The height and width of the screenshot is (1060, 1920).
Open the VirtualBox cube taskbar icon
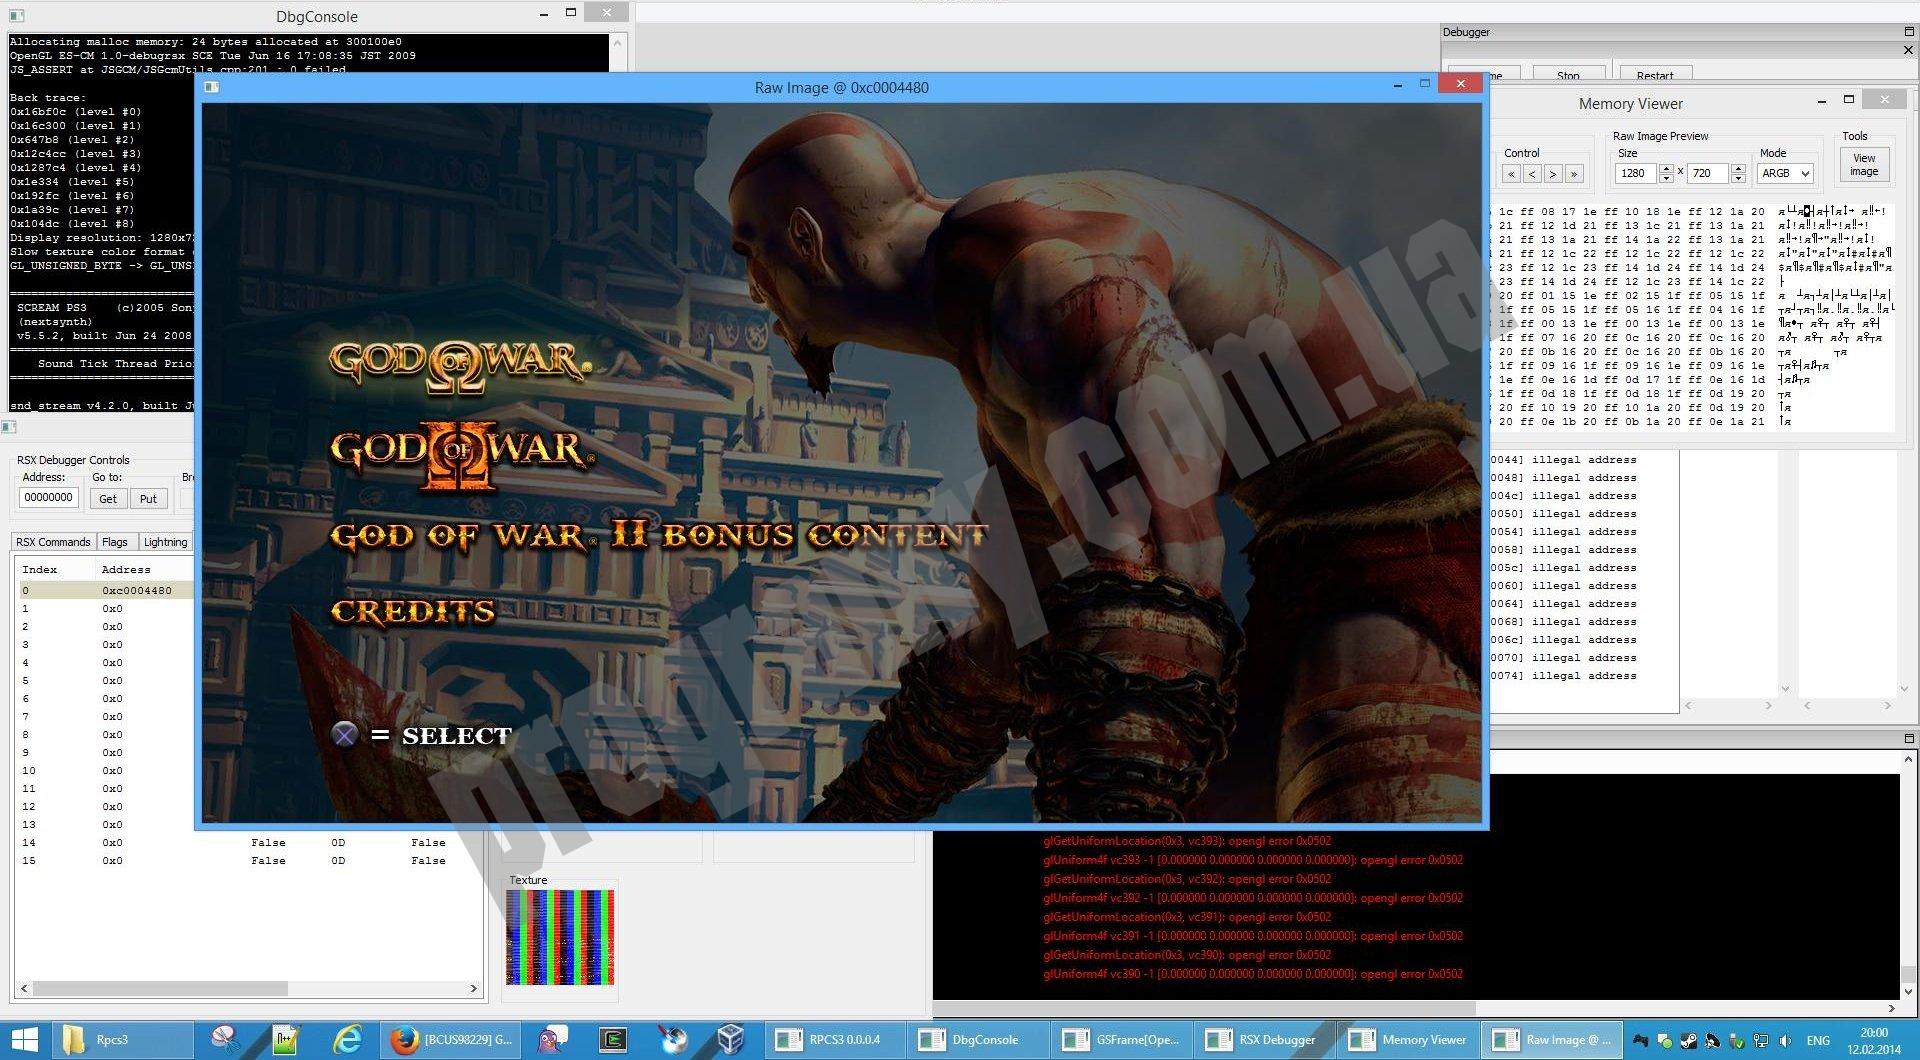point(731,1040)
